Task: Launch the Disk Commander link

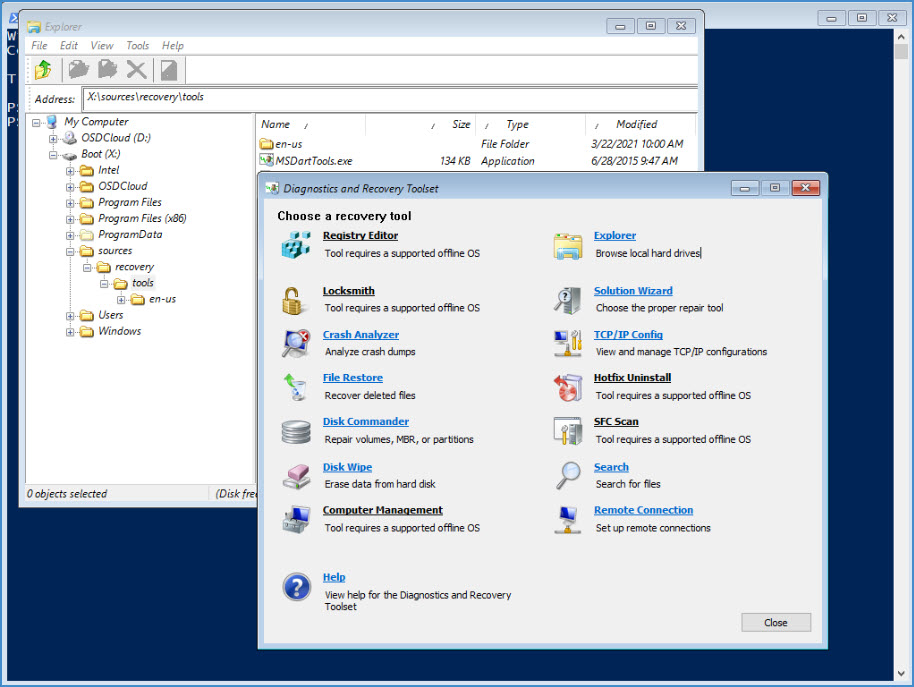Action: 365,421
